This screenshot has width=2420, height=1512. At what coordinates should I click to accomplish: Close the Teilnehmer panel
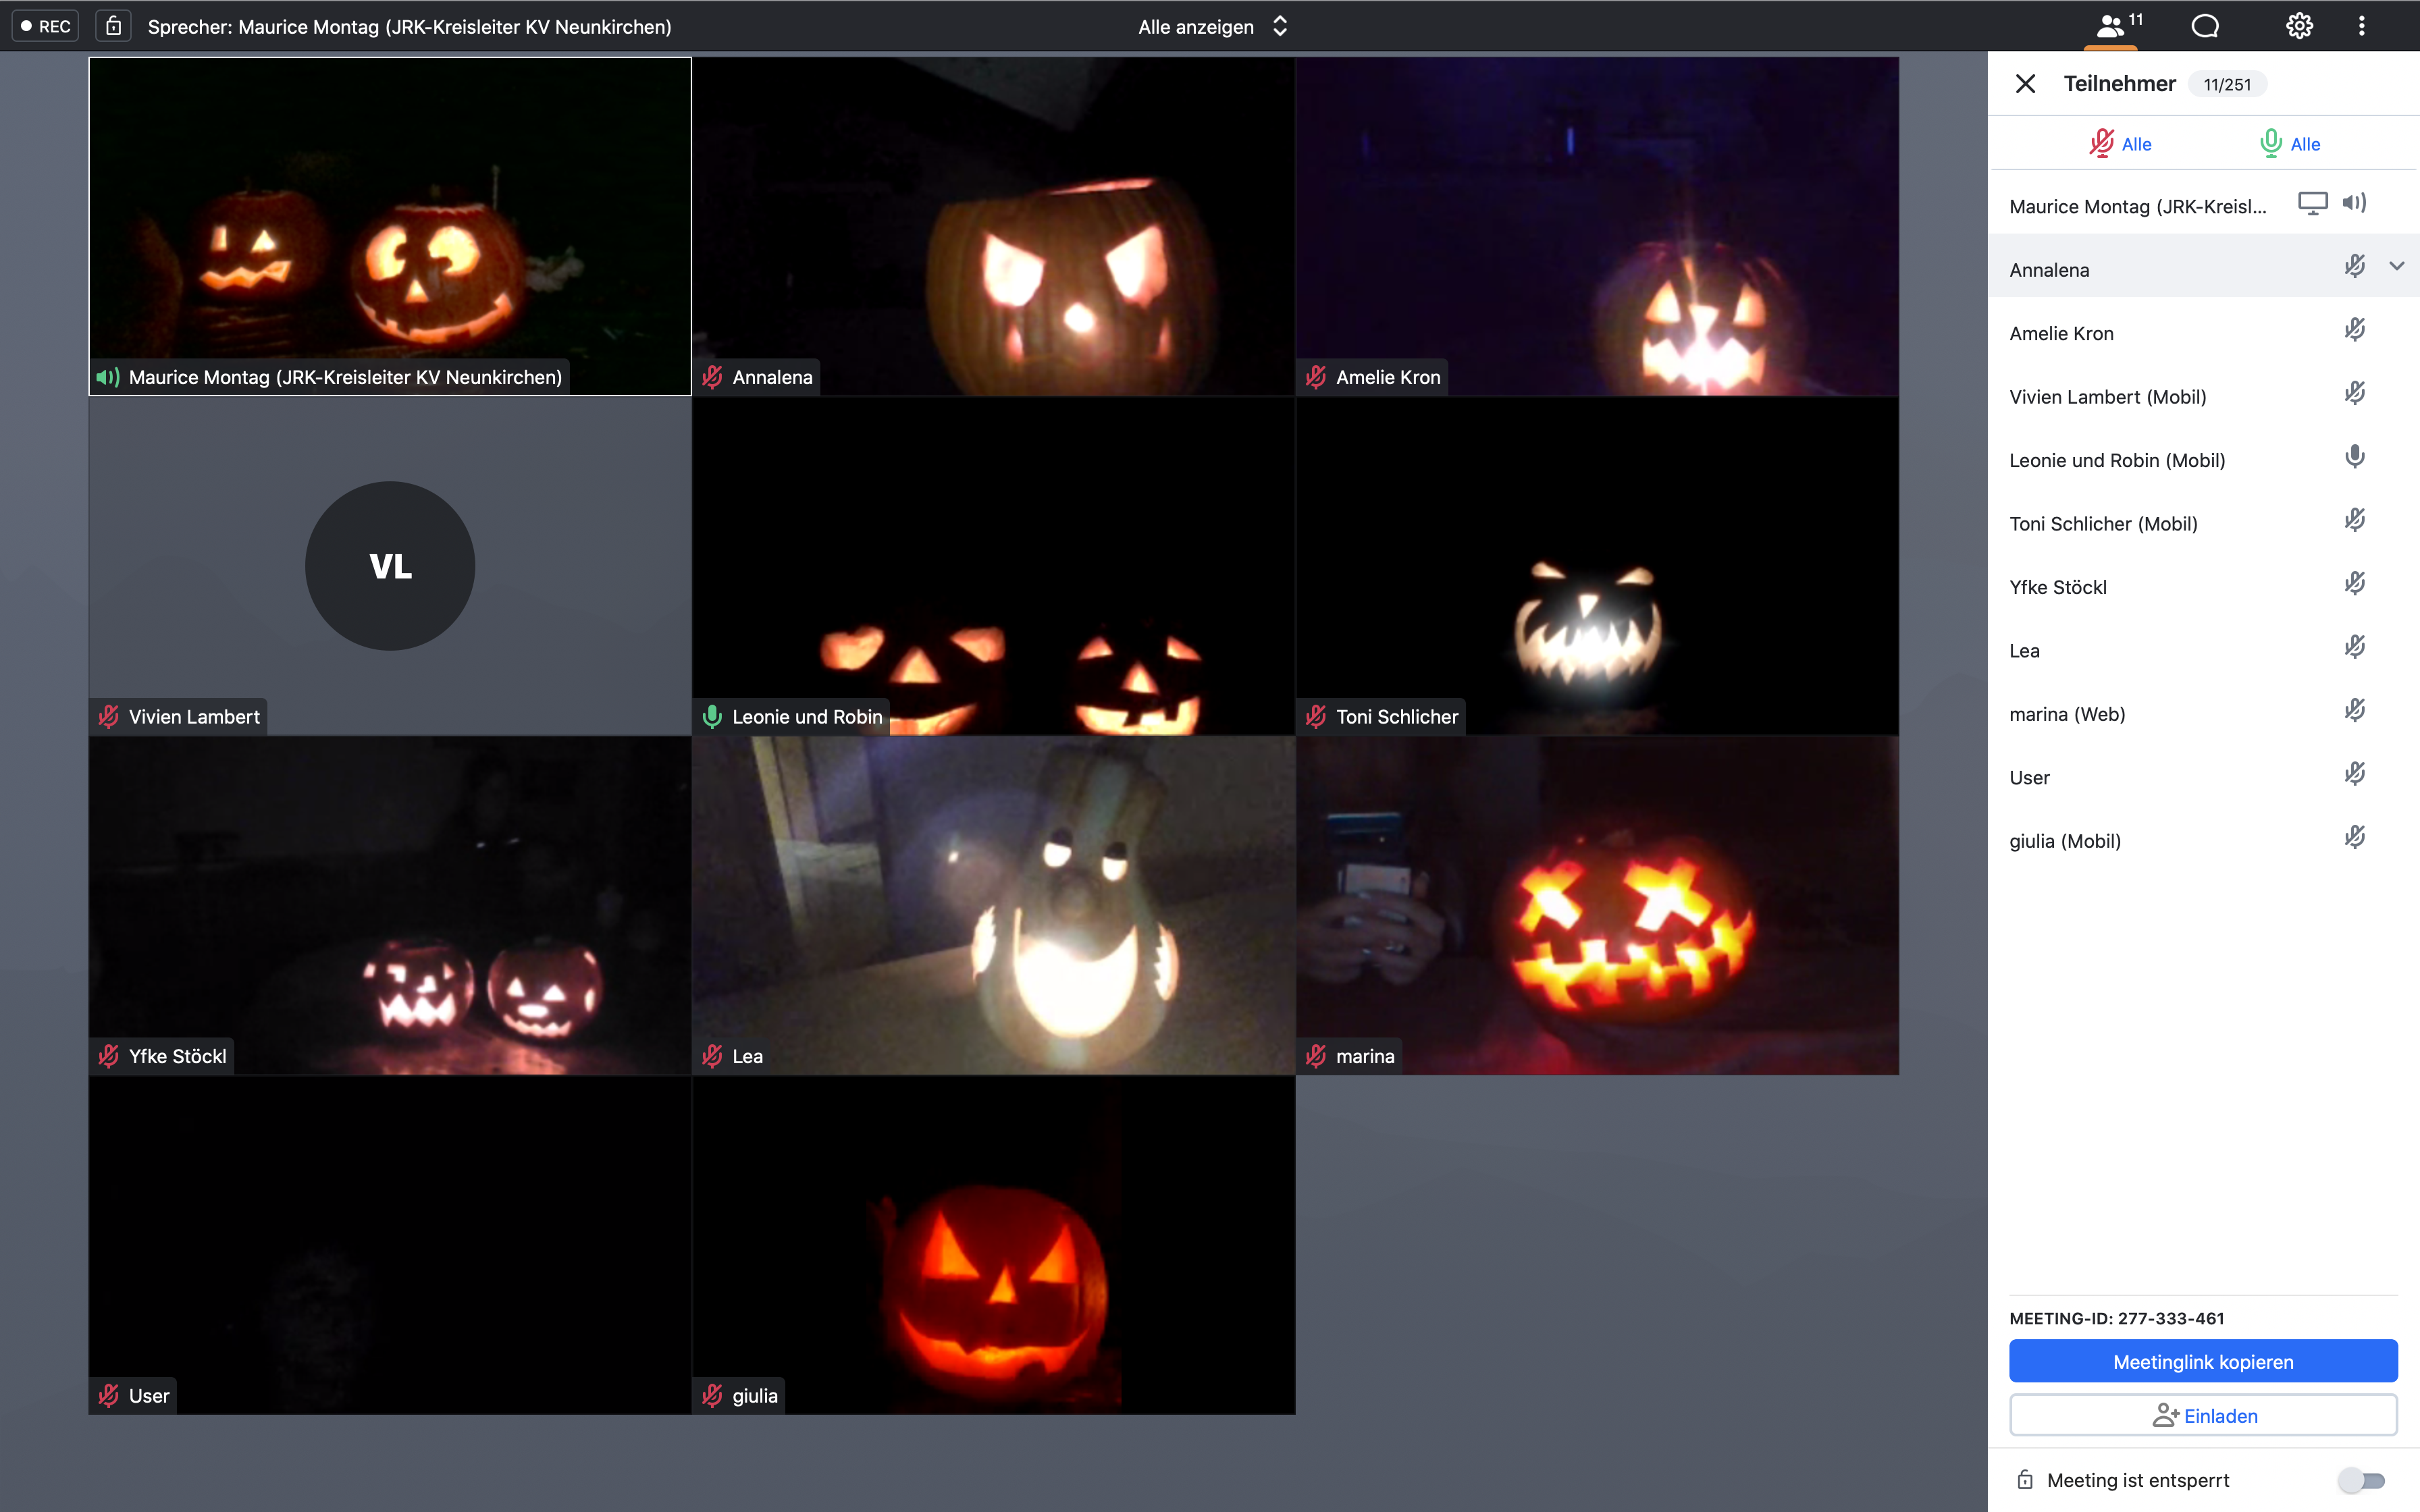(x=2025, y=84)
